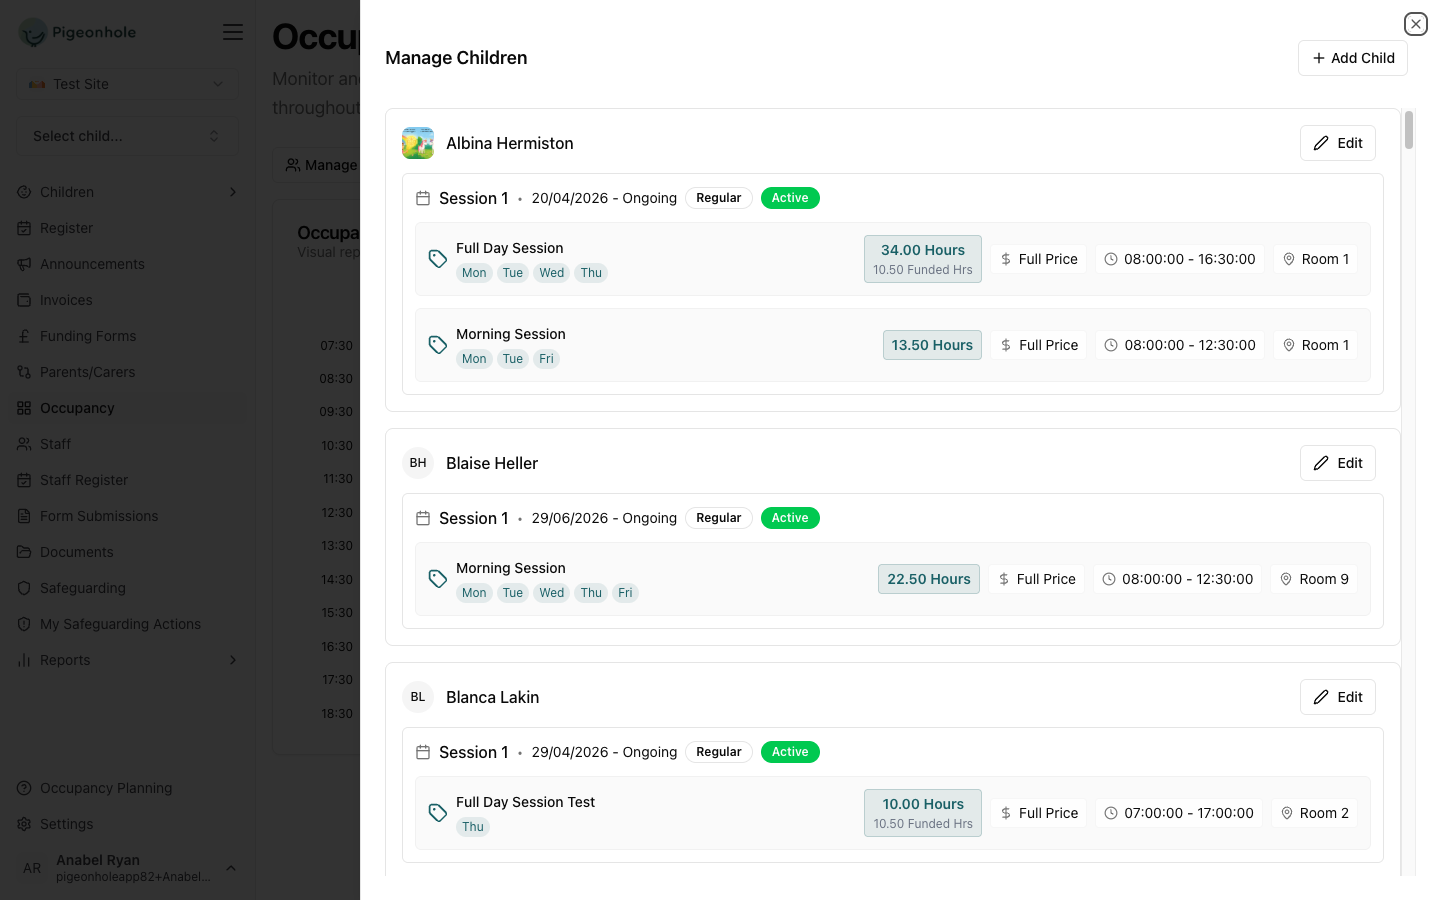1440x900 pixels.
Task: Click Full Price in Blanca's session row
Action: [x=1039, y=813]
